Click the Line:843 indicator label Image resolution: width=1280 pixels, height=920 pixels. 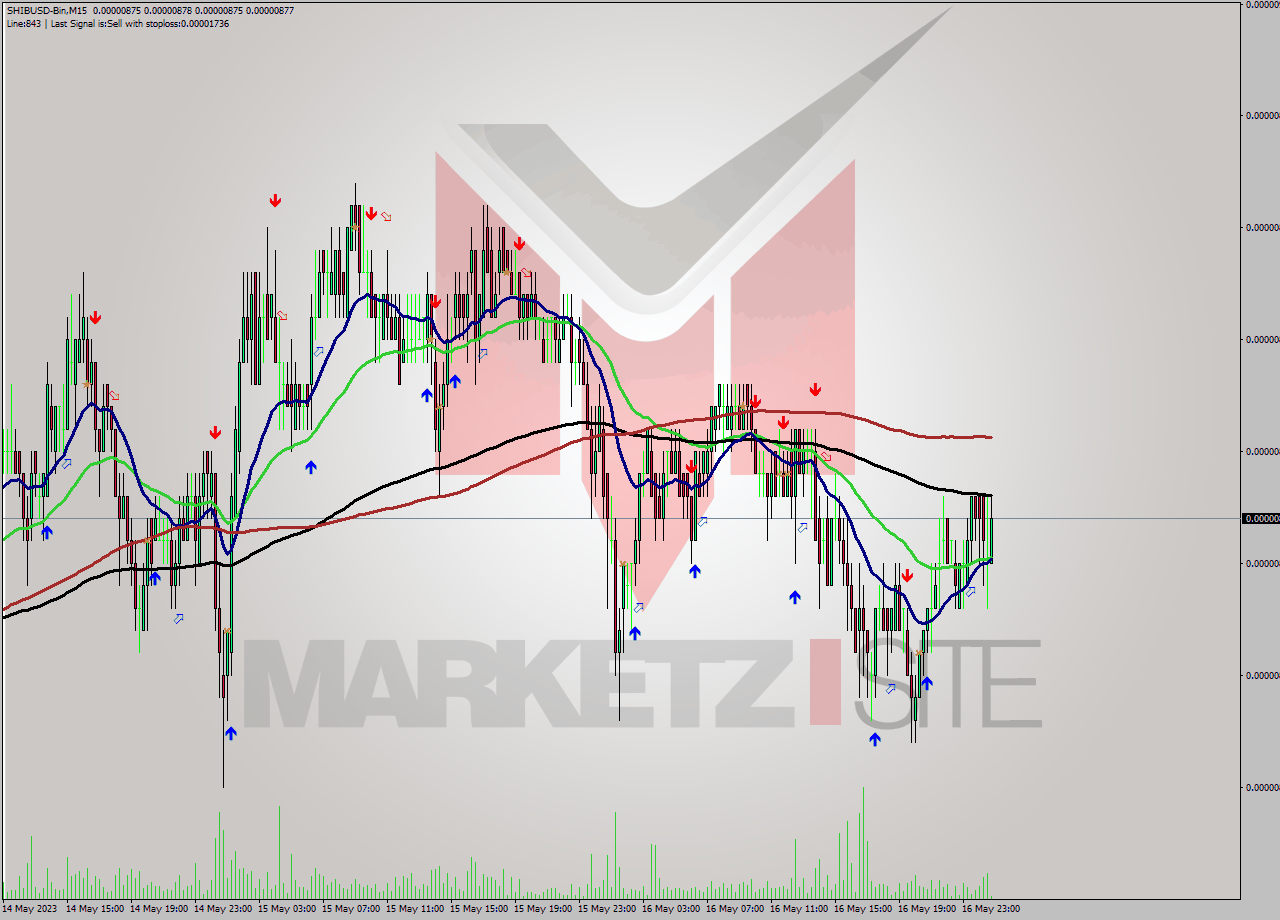click(23, 24)
